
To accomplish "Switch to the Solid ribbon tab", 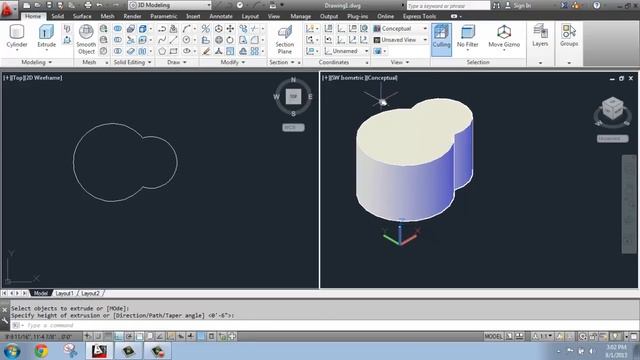I will (58, 16).
